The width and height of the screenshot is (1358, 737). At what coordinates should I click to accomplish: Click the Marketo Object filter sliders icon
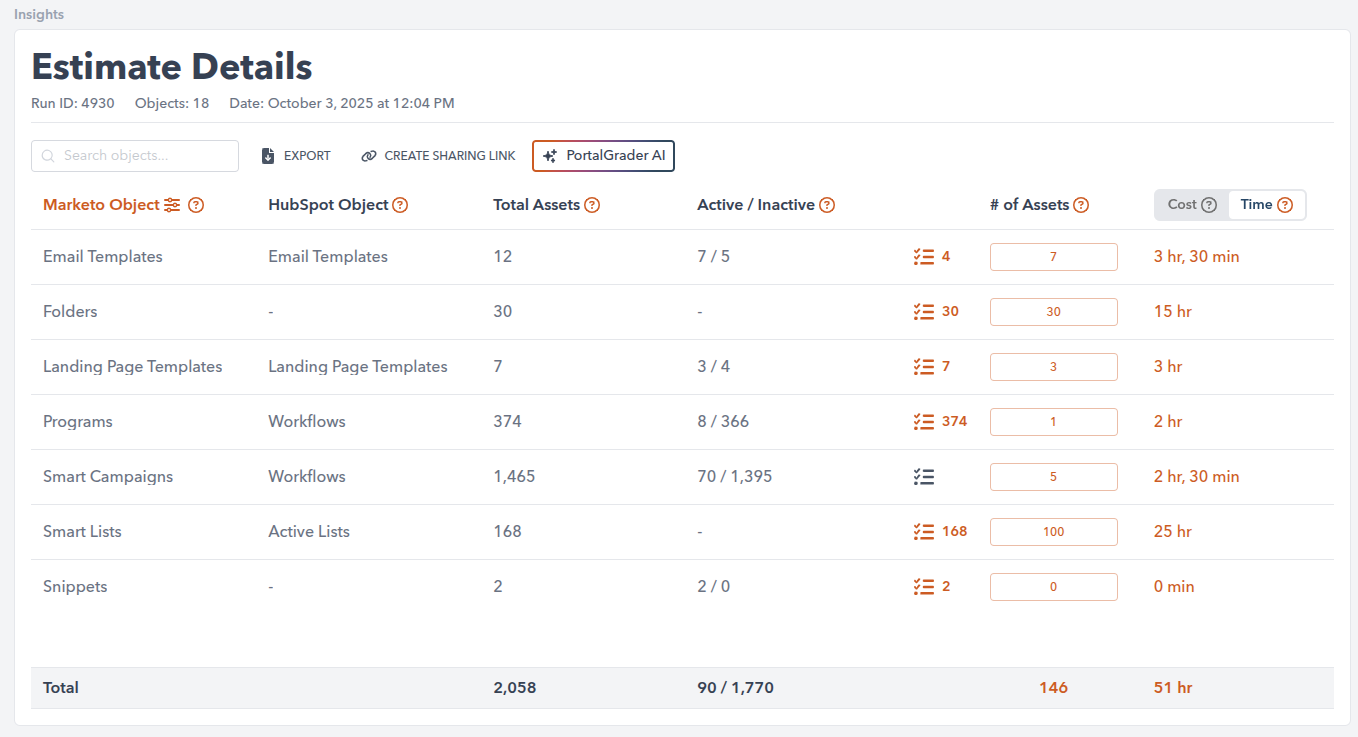pos(173,205)
